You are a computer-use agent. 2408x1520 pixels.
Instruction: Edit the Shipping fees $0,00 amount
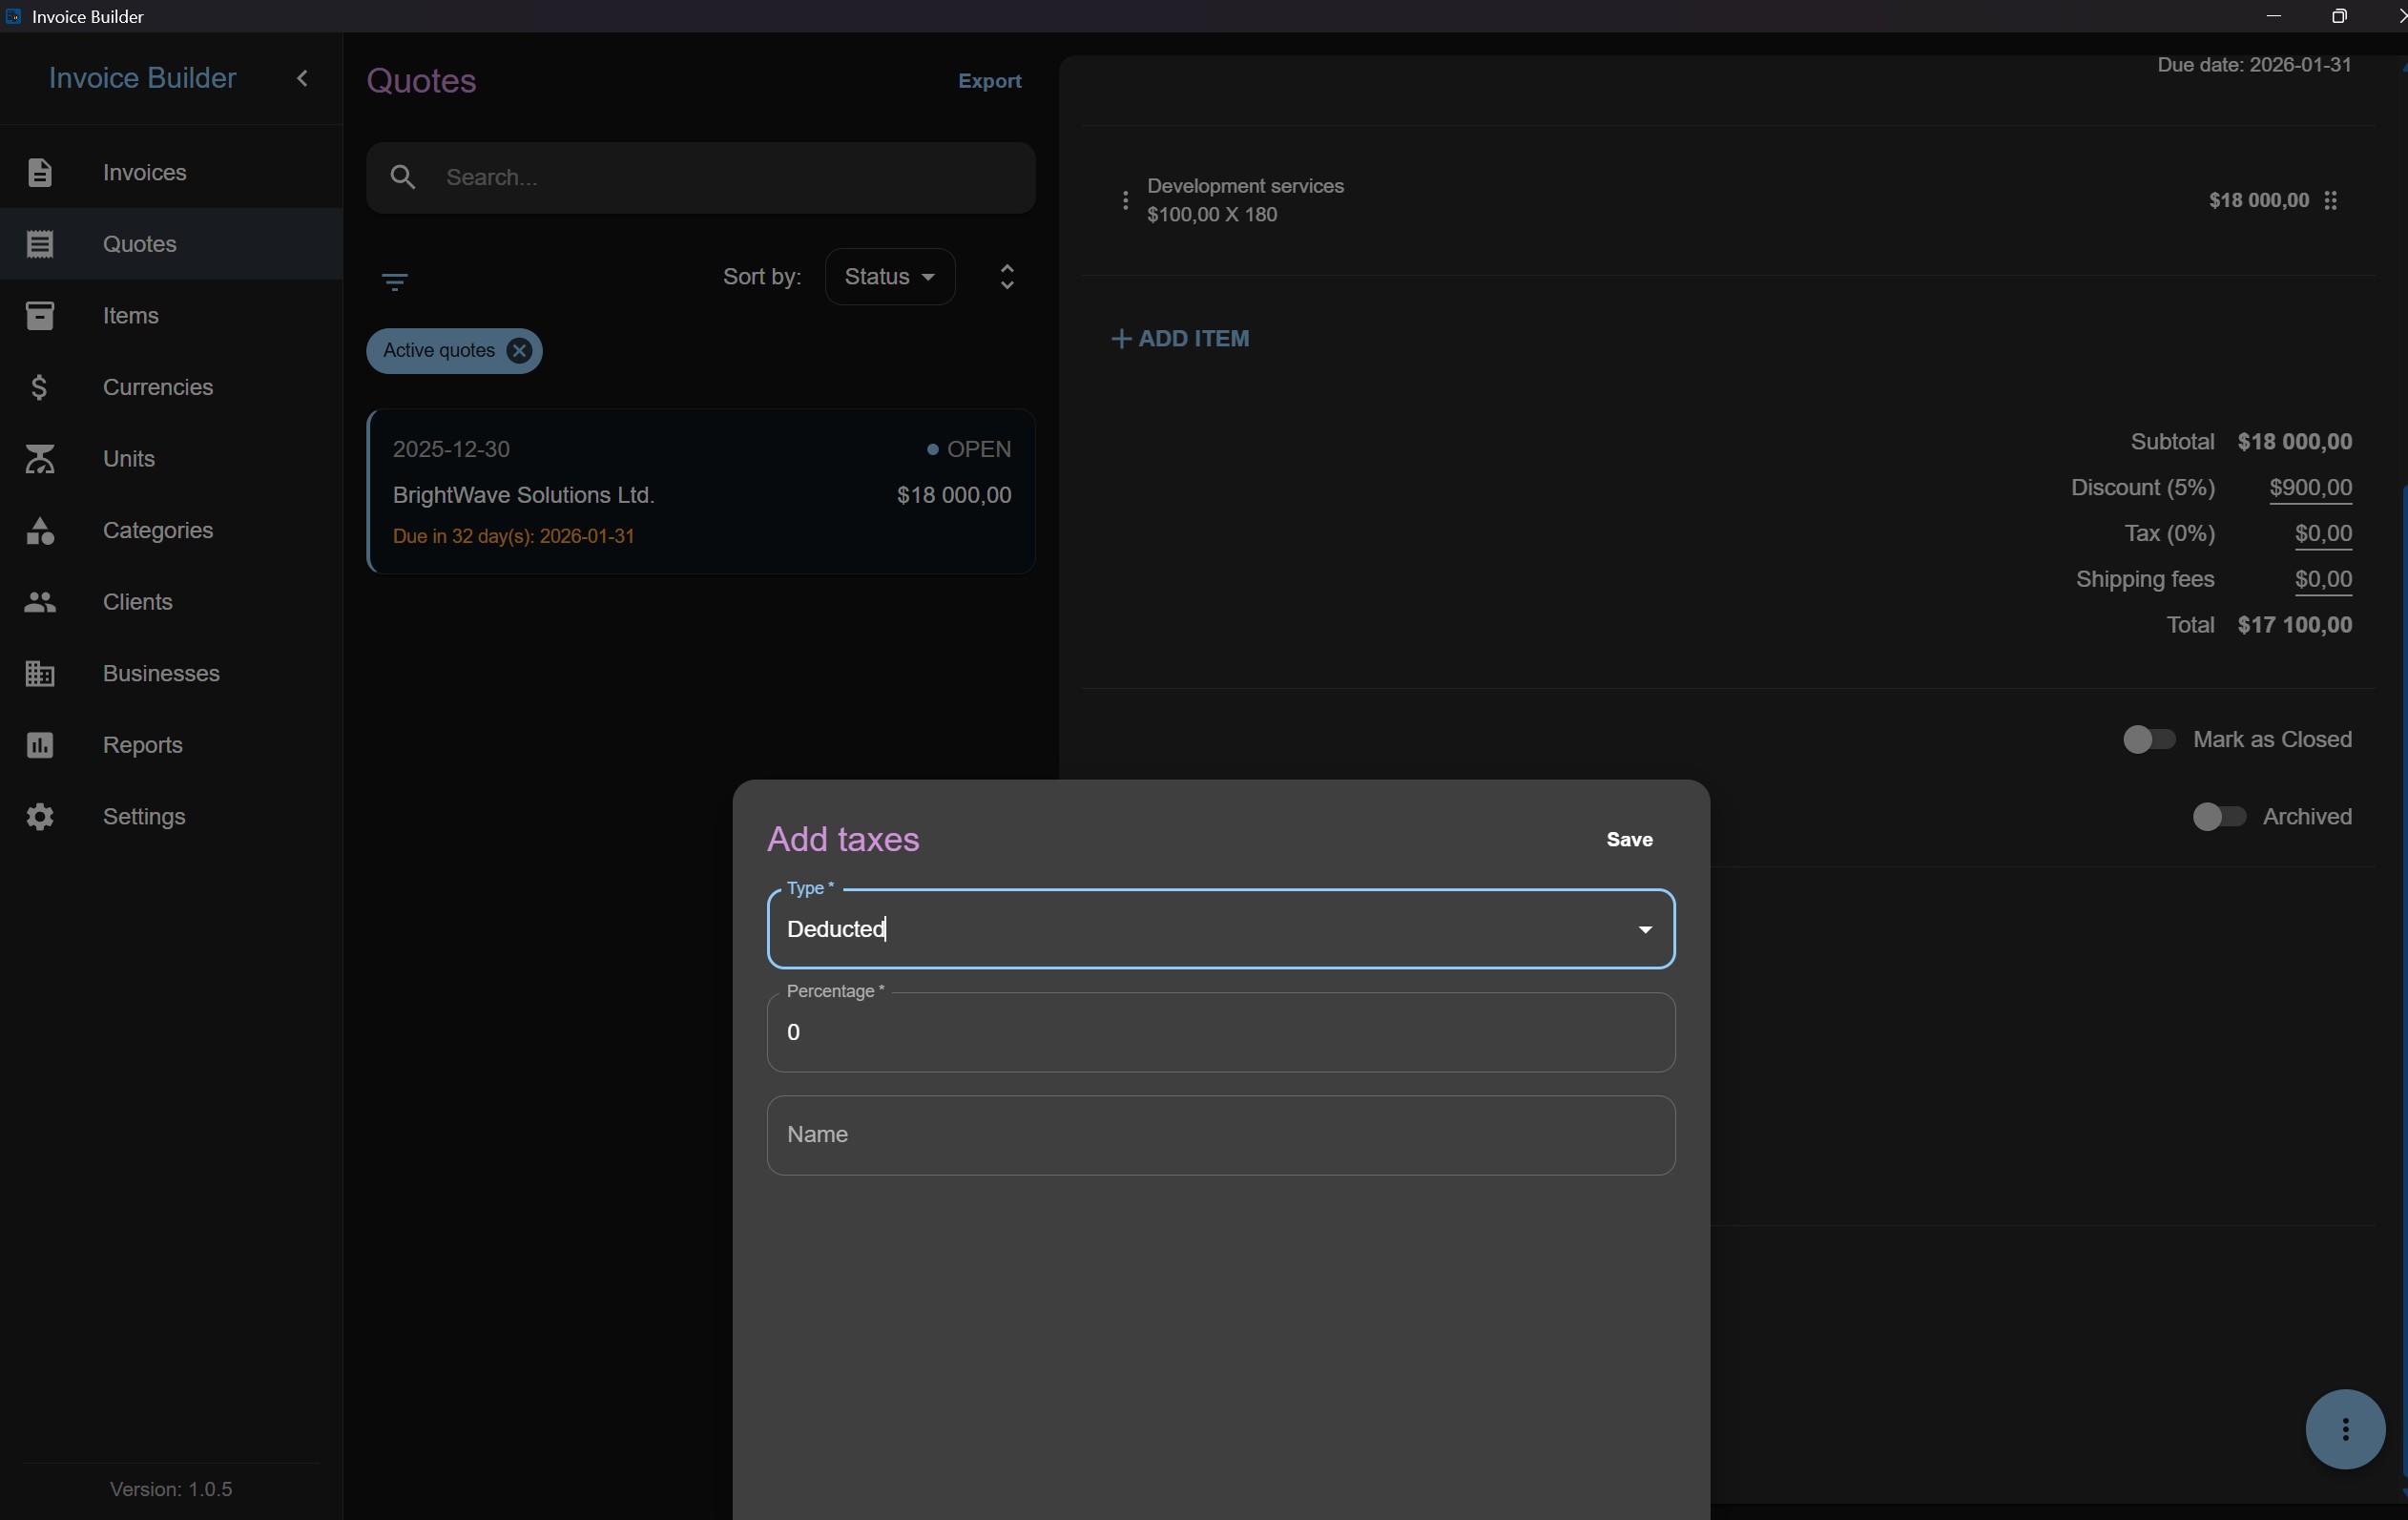[x=2323, y=580]
